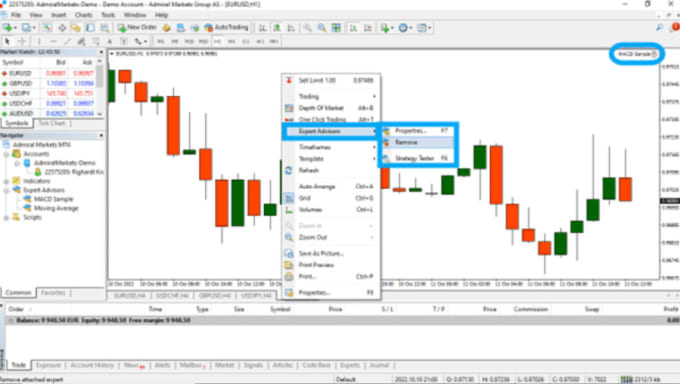Toggle the Auto Scroll chart icon
680x384 pixels.
pyautogui.click(x=353, y=27)
